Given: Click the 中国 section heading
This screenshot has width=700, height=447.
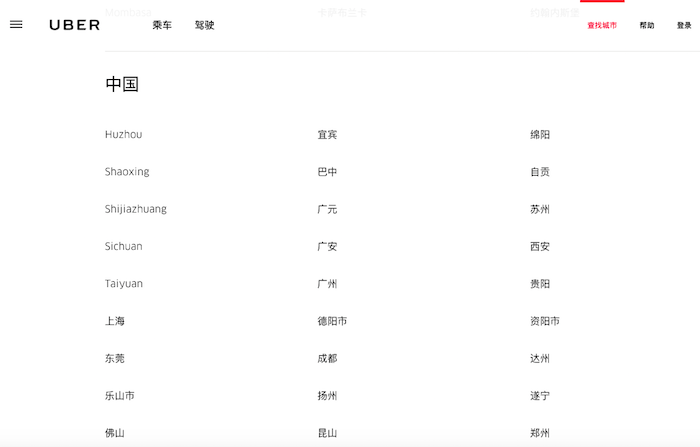Looking at the screenshot, I should point(122,84).
